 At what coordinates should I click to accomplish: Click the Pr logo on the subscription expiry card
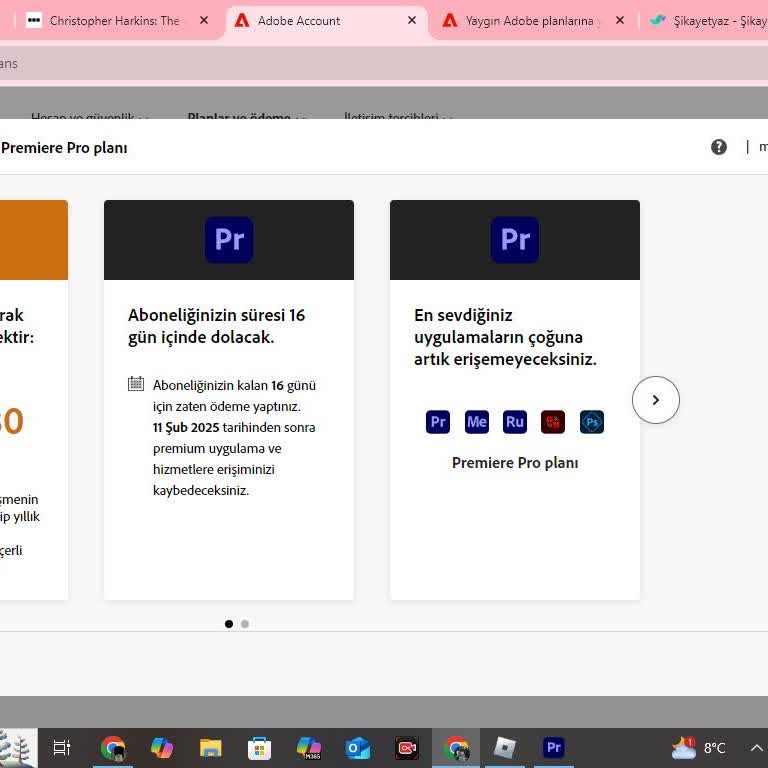pos(229,240)
